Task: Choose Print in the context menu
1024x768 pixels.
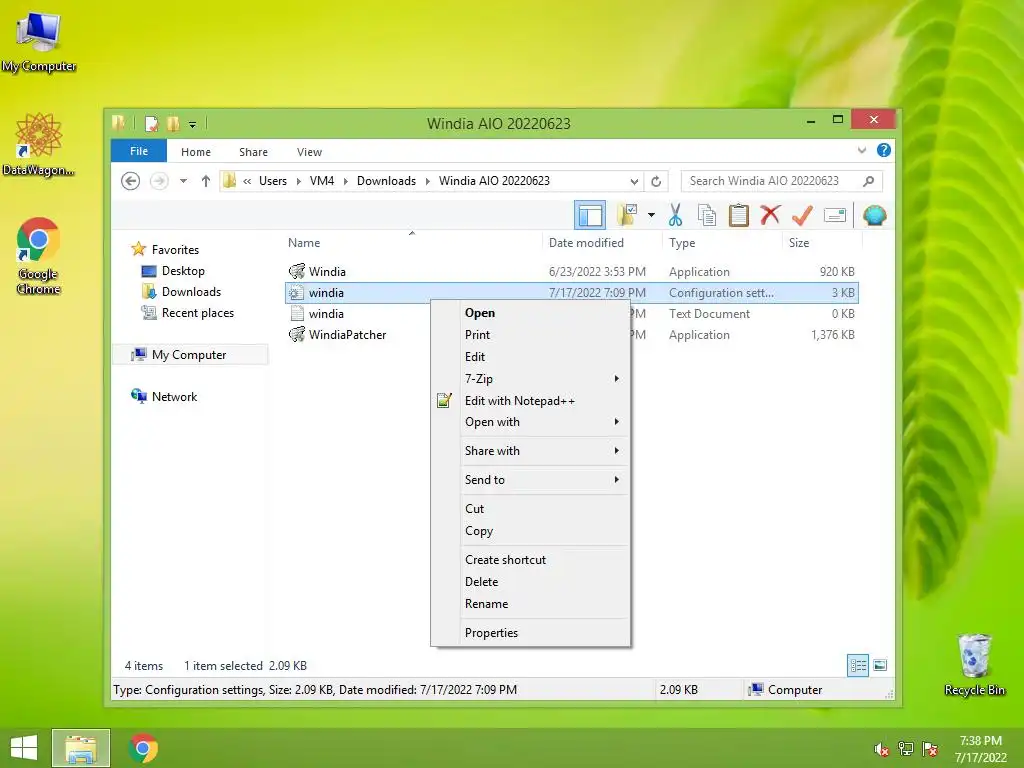Action: tap(530, 334)
